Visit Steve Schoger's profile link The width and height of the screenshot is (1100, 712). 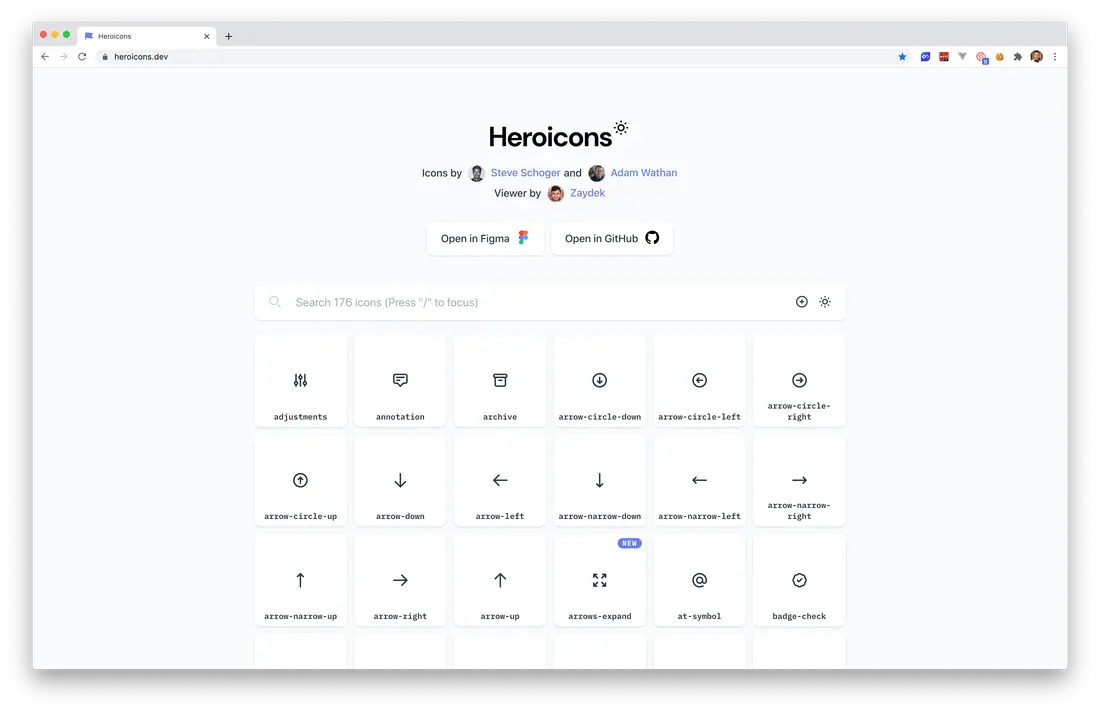tap(525, 173)
